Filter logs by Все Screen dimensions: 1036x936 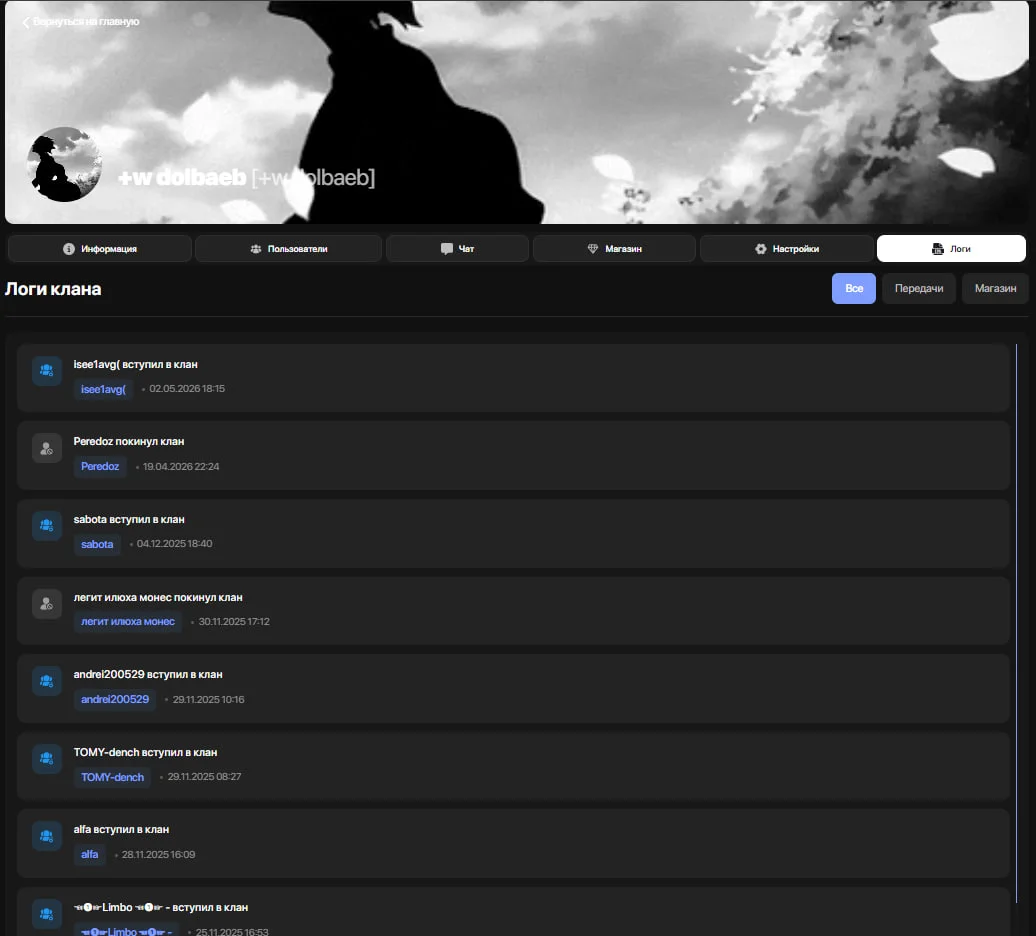[854, 289]
